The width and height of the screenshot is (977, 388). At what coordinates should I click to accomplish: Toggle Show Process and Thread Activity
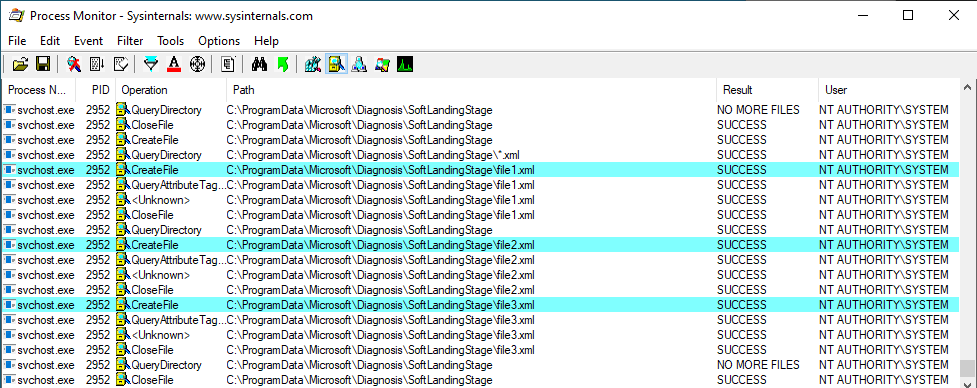point(382,64)
